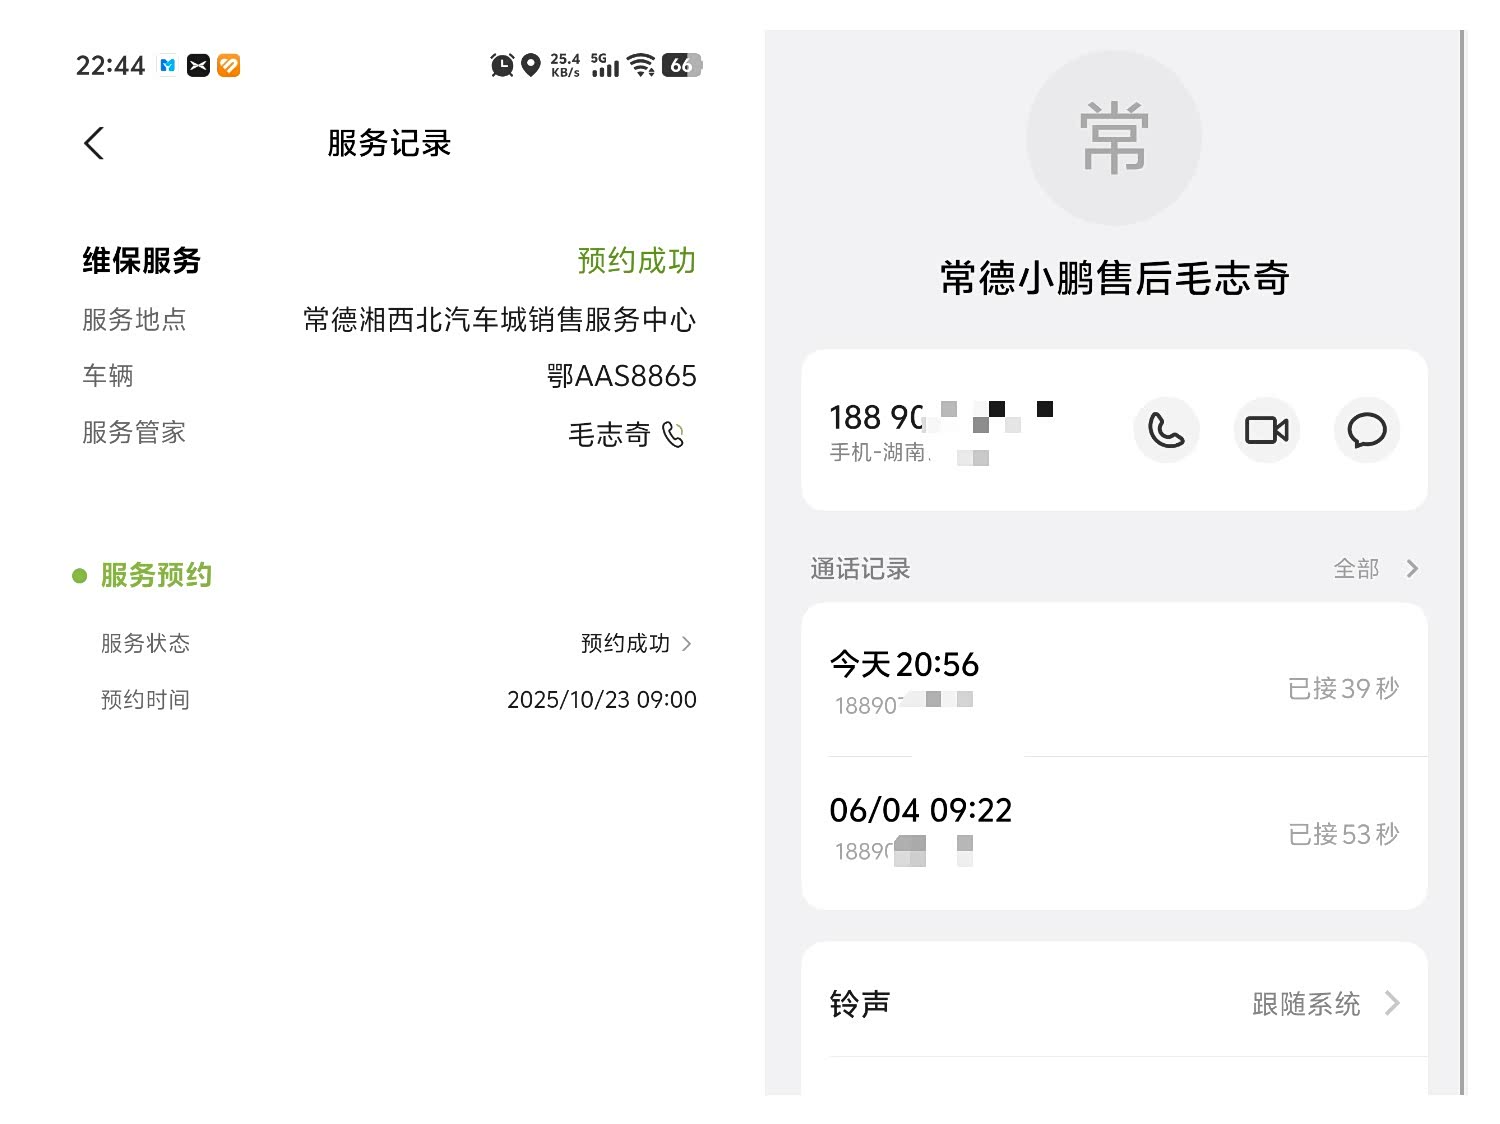Tap the 预约时间 row label
The width and height of the screenshot is (1500, 1124).
(145, 700)
